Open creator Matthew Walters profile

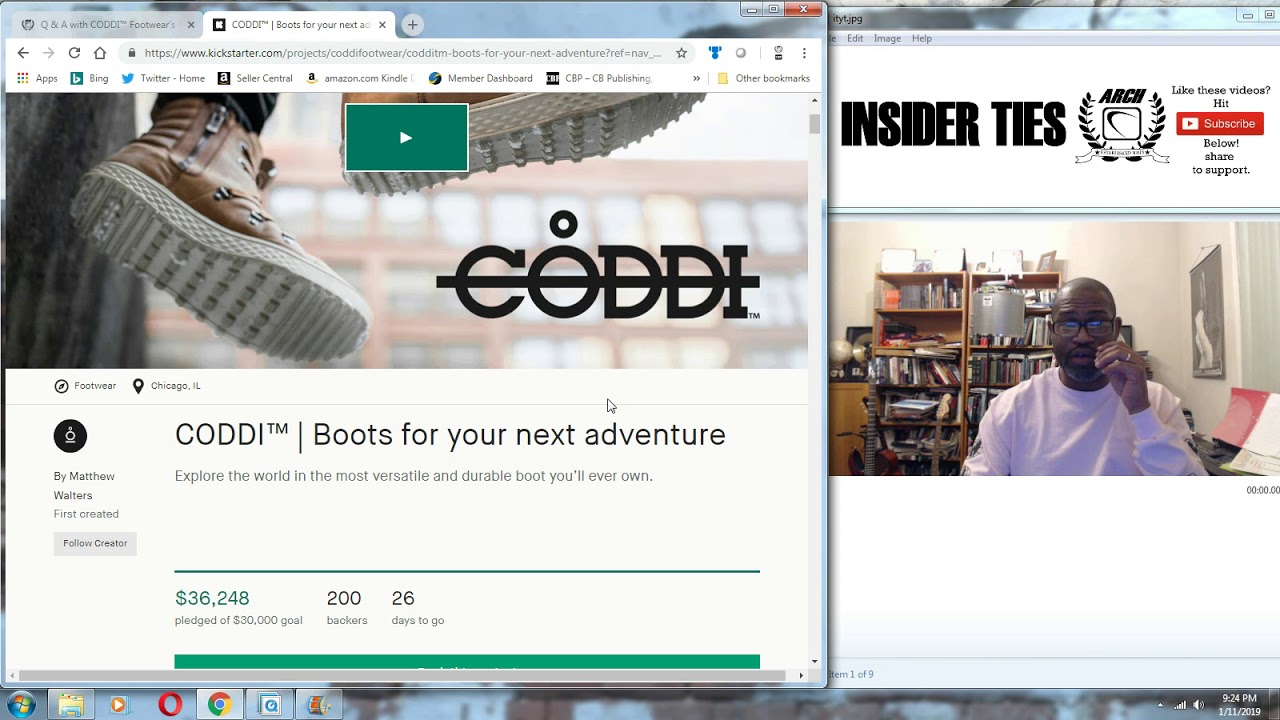(x=84, y=485)
